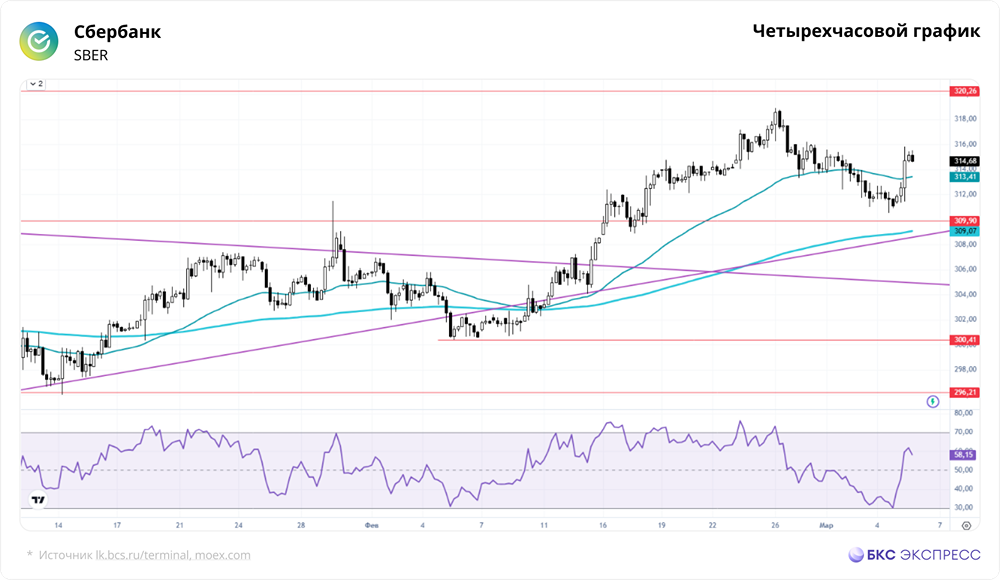Image resolution: width=1000 pixels, height=580 pixels.
Task: Click the date label 11 on time axis
Action: (544, 526)
